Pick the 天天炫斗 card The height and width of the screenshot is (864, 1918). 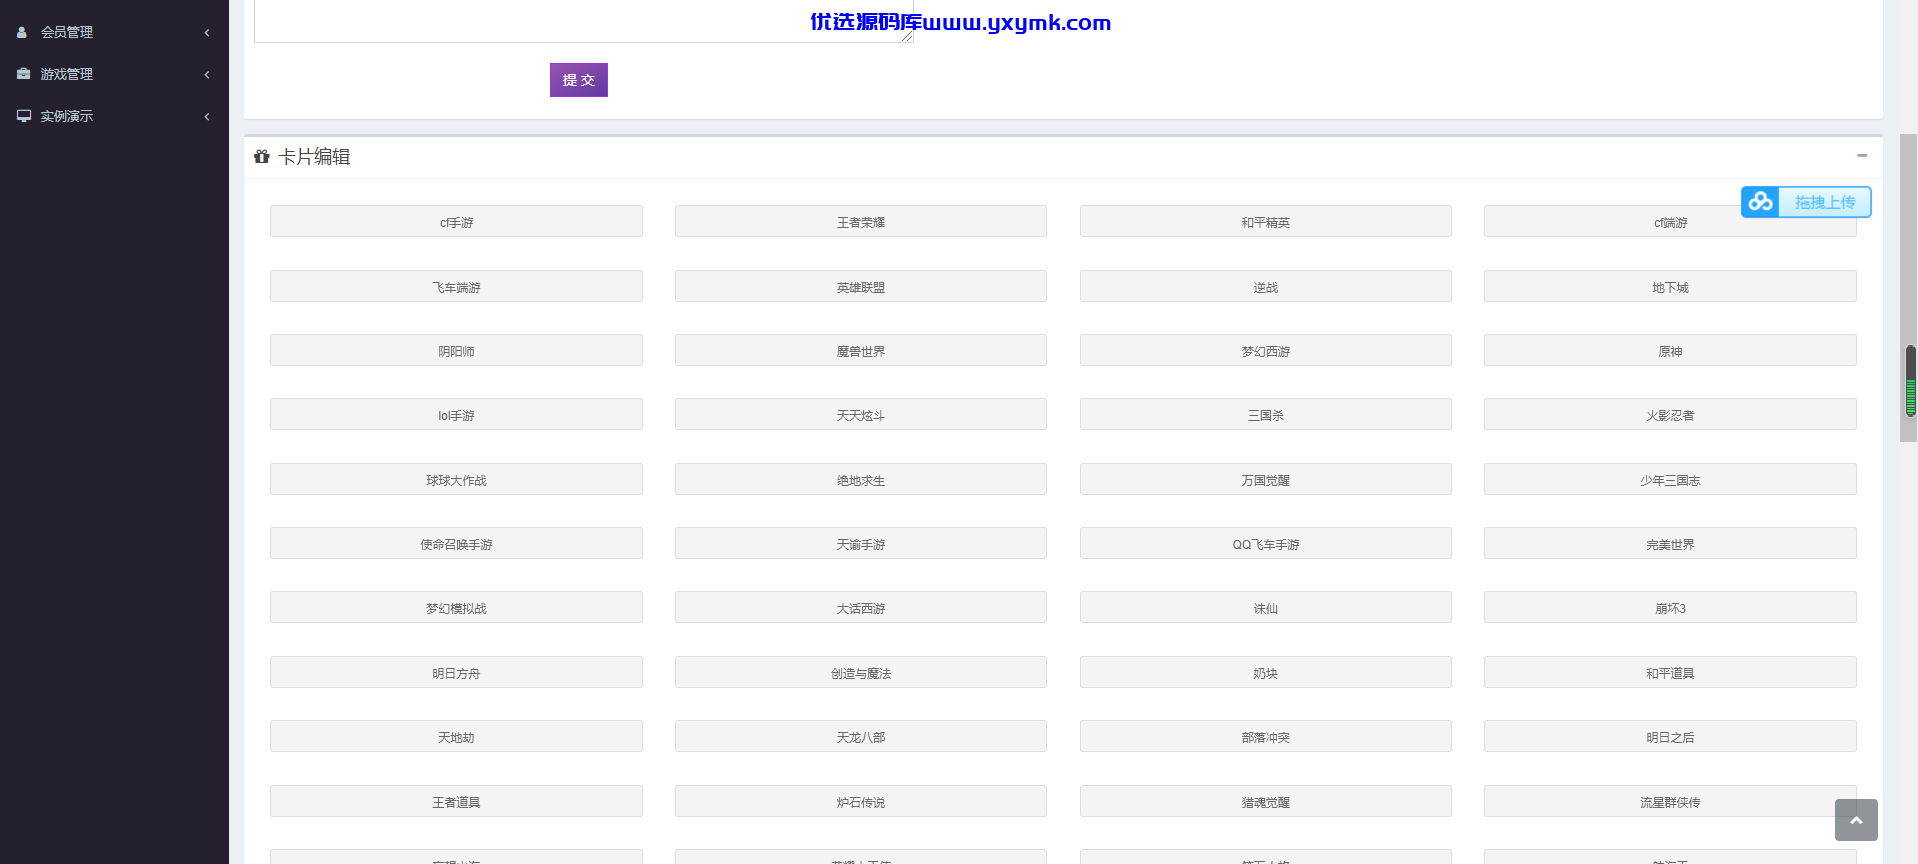861,415
